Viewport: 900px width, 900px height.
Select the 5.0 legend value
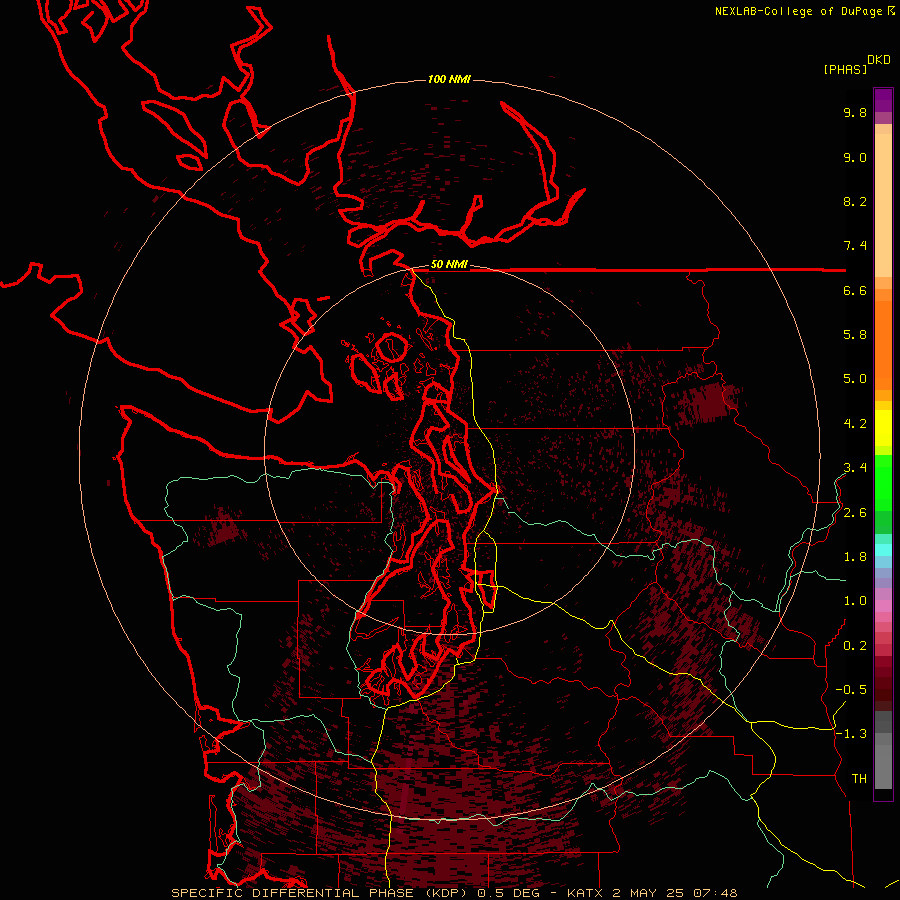[x=855, y=379]
